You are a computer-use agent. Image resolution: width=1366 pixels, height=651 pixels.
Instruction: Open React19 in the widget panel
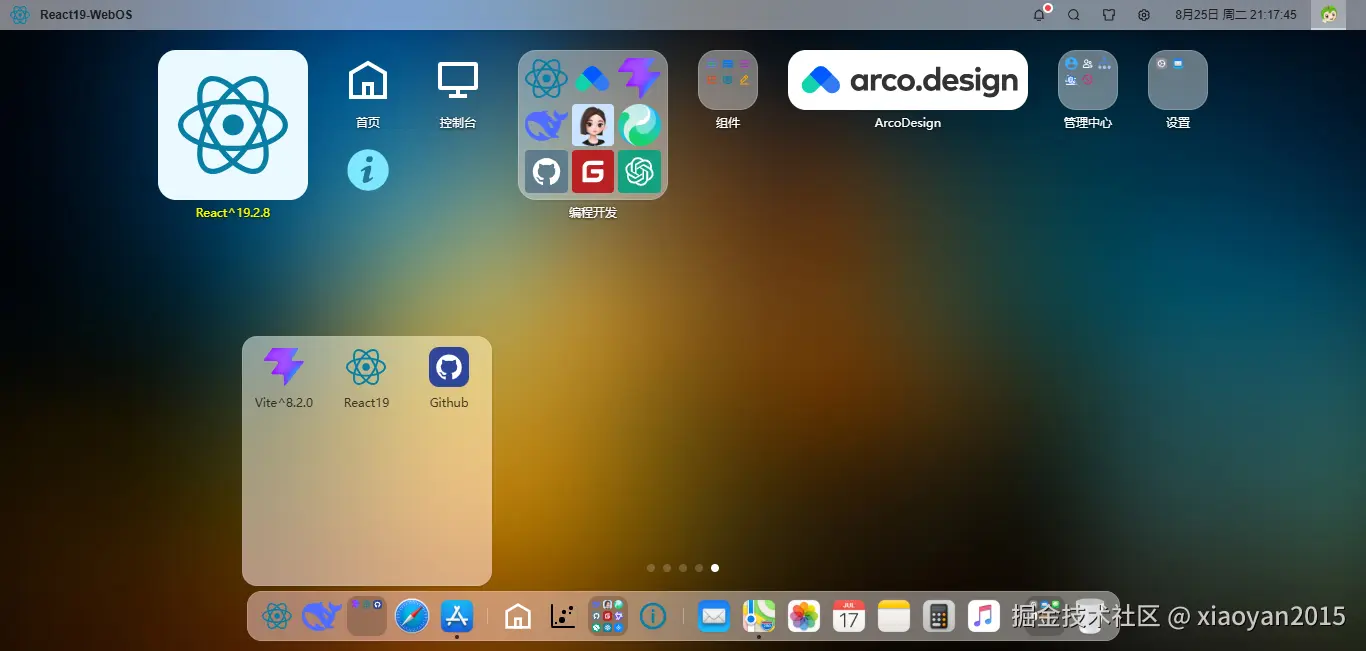click(x=366, y=377)
